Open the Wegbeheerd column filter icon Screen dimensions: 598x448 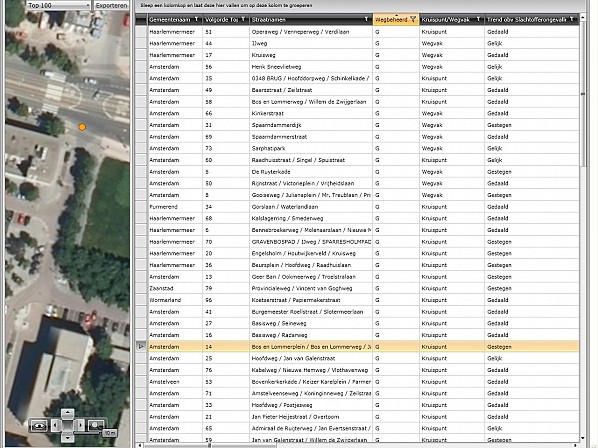click(x=413, y=19)
